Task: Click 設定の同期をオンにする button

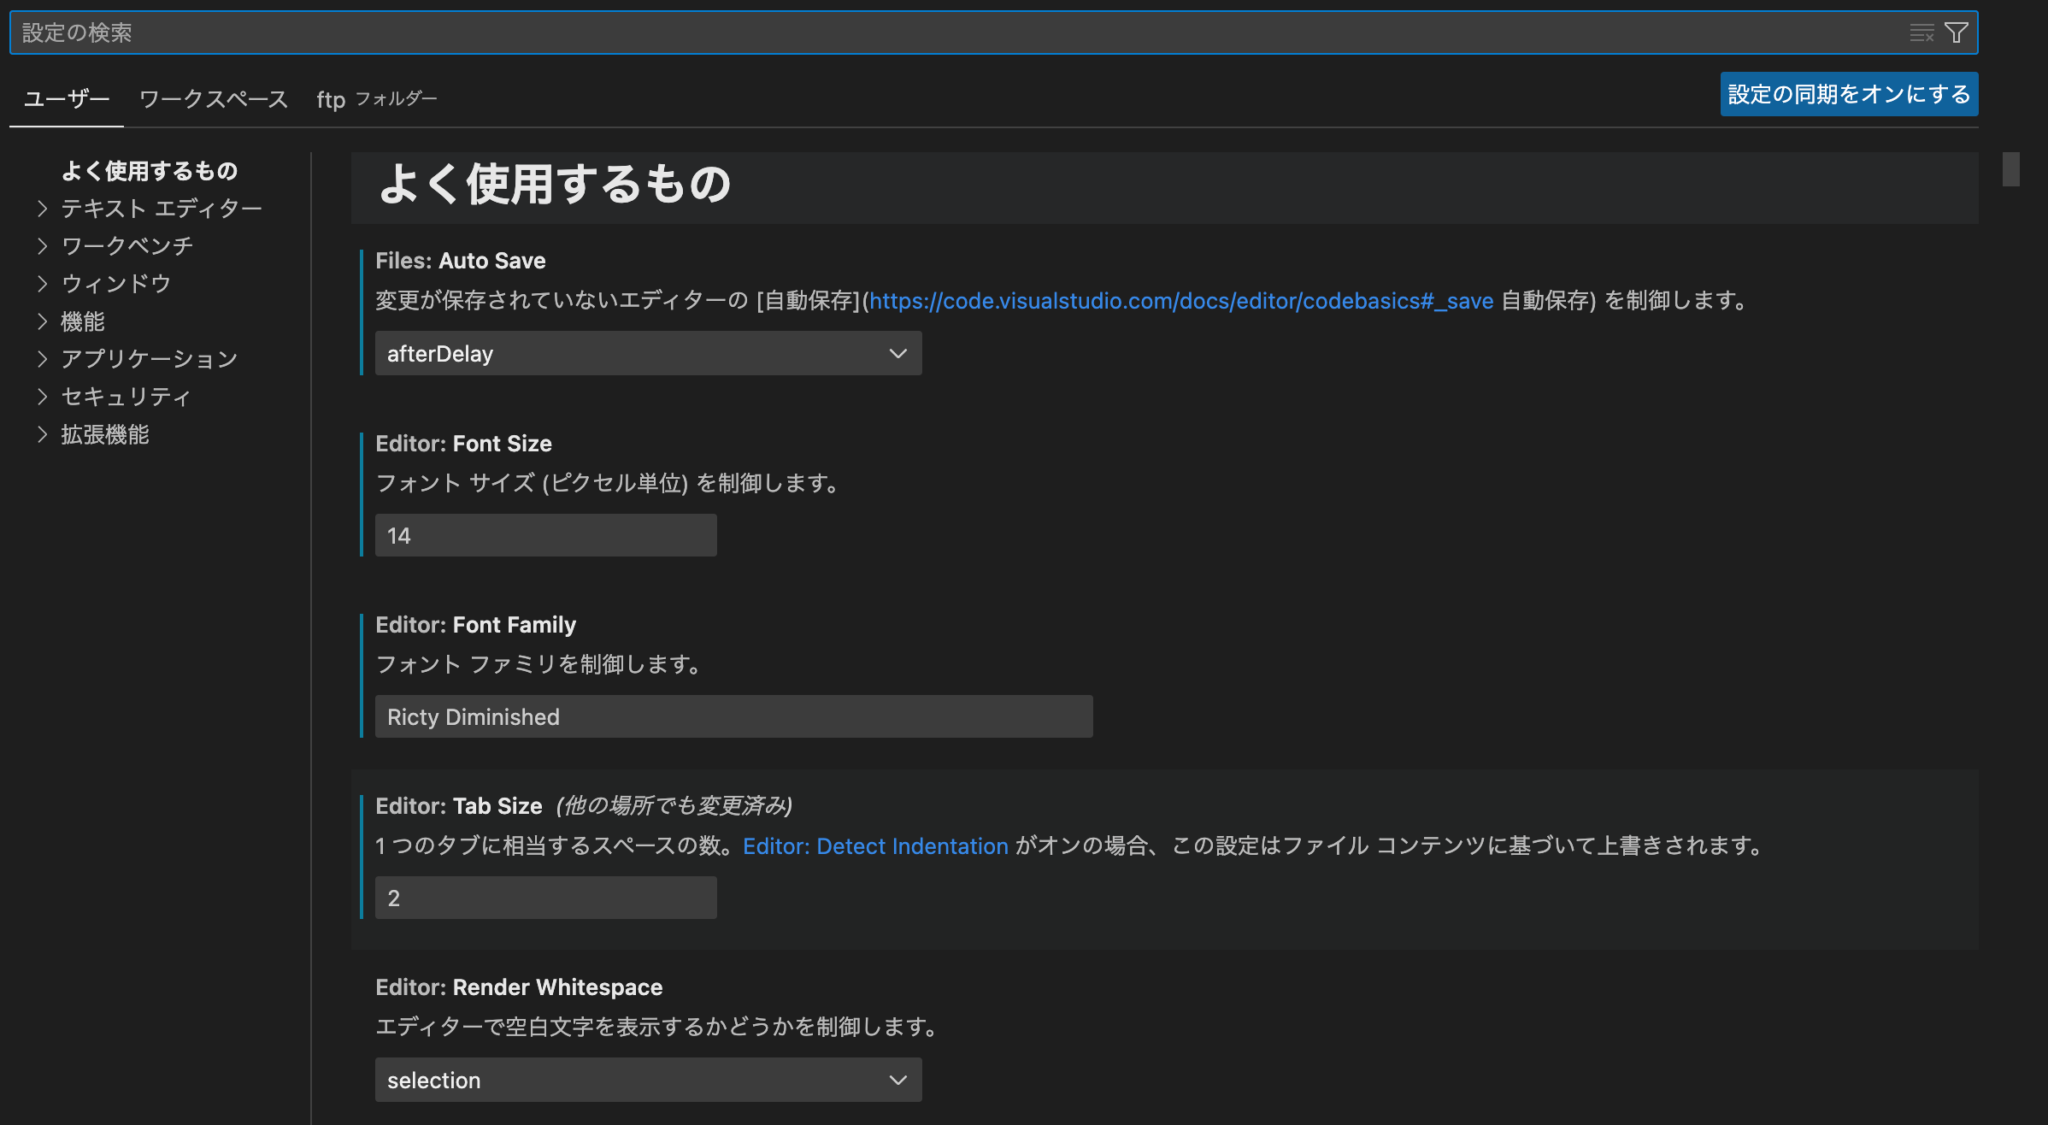Action: click(x=1849, y=94)
